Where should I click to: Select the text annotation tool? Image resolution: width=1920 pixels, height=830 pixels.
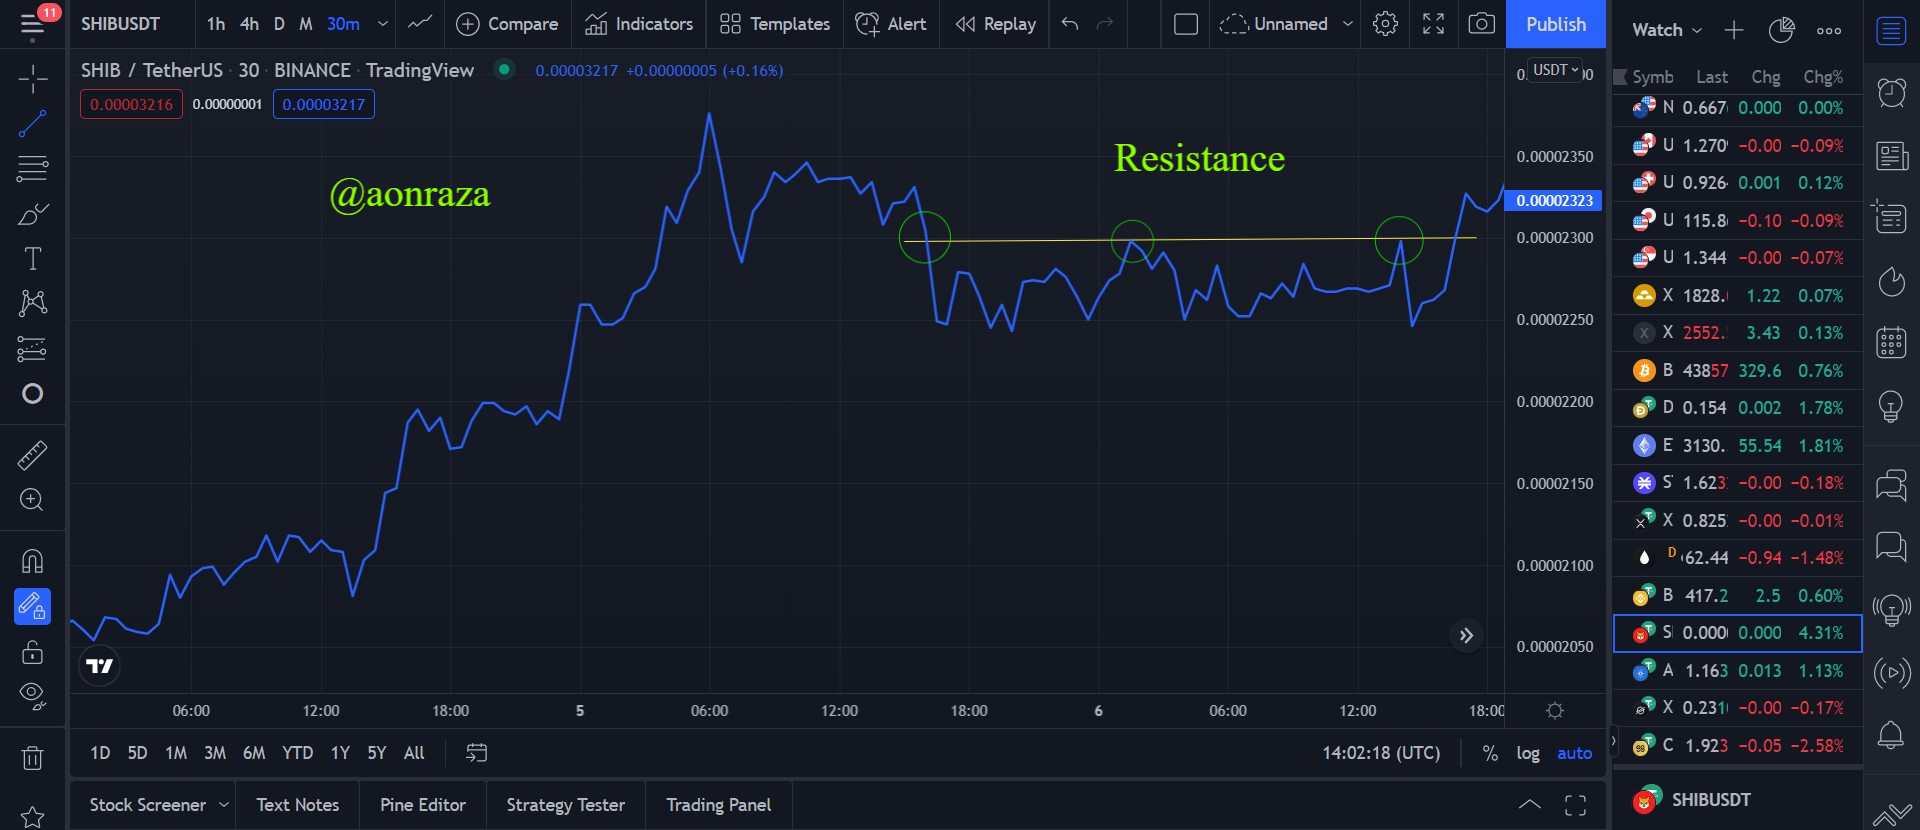point(32,259)
